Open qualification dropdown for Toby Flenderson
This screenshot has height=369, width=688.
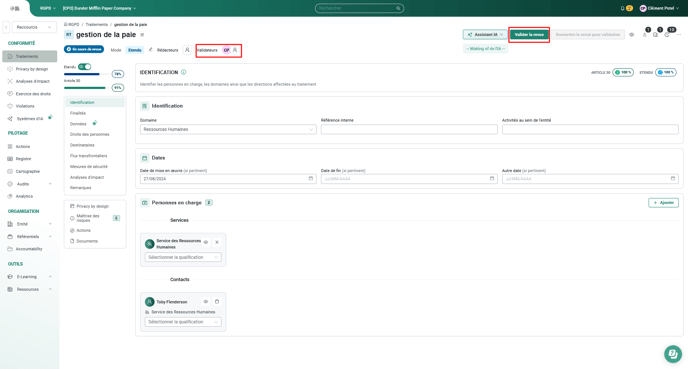pos(183,322)
